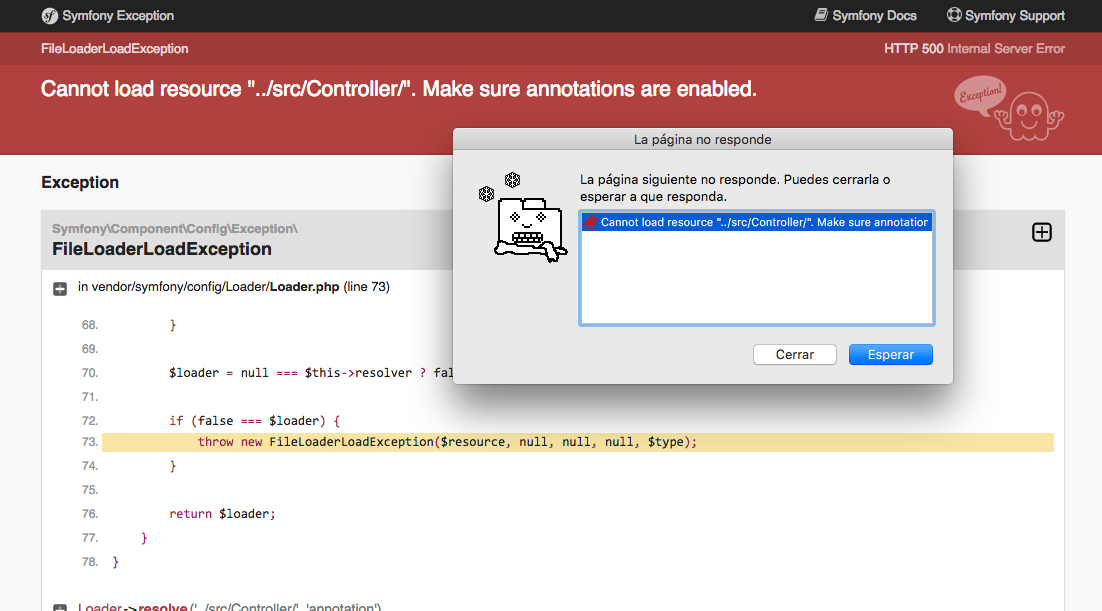
Task: Click the Symfony Support lifebuoy icon
Action: (x=954, y=15)
